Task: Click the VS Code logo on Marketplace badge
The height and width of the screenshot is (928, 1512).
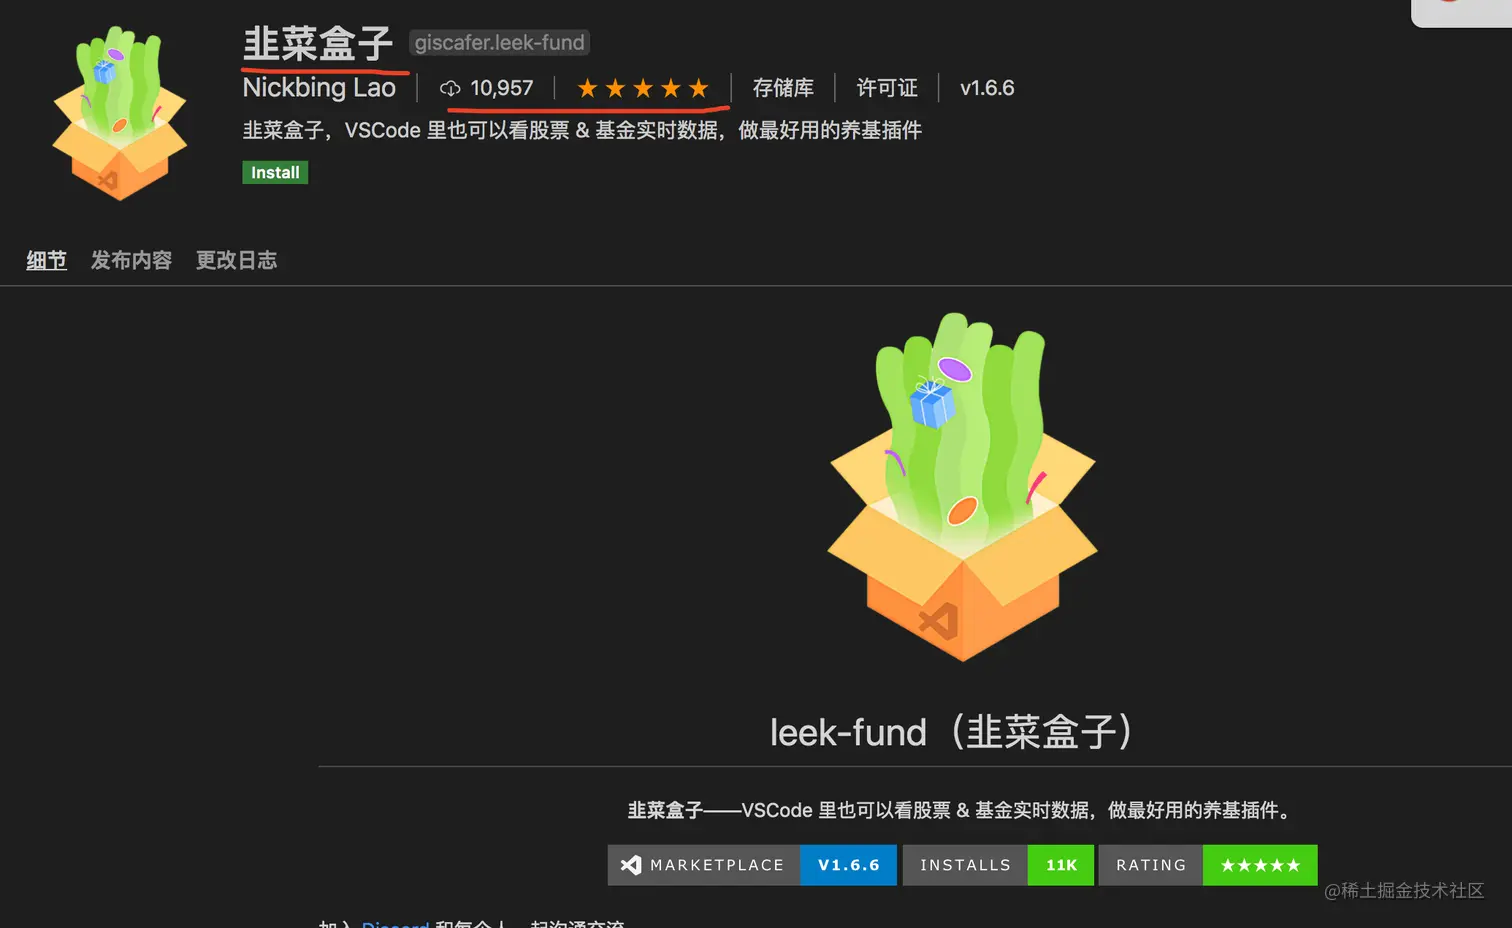Action: [x=631, y=865]
